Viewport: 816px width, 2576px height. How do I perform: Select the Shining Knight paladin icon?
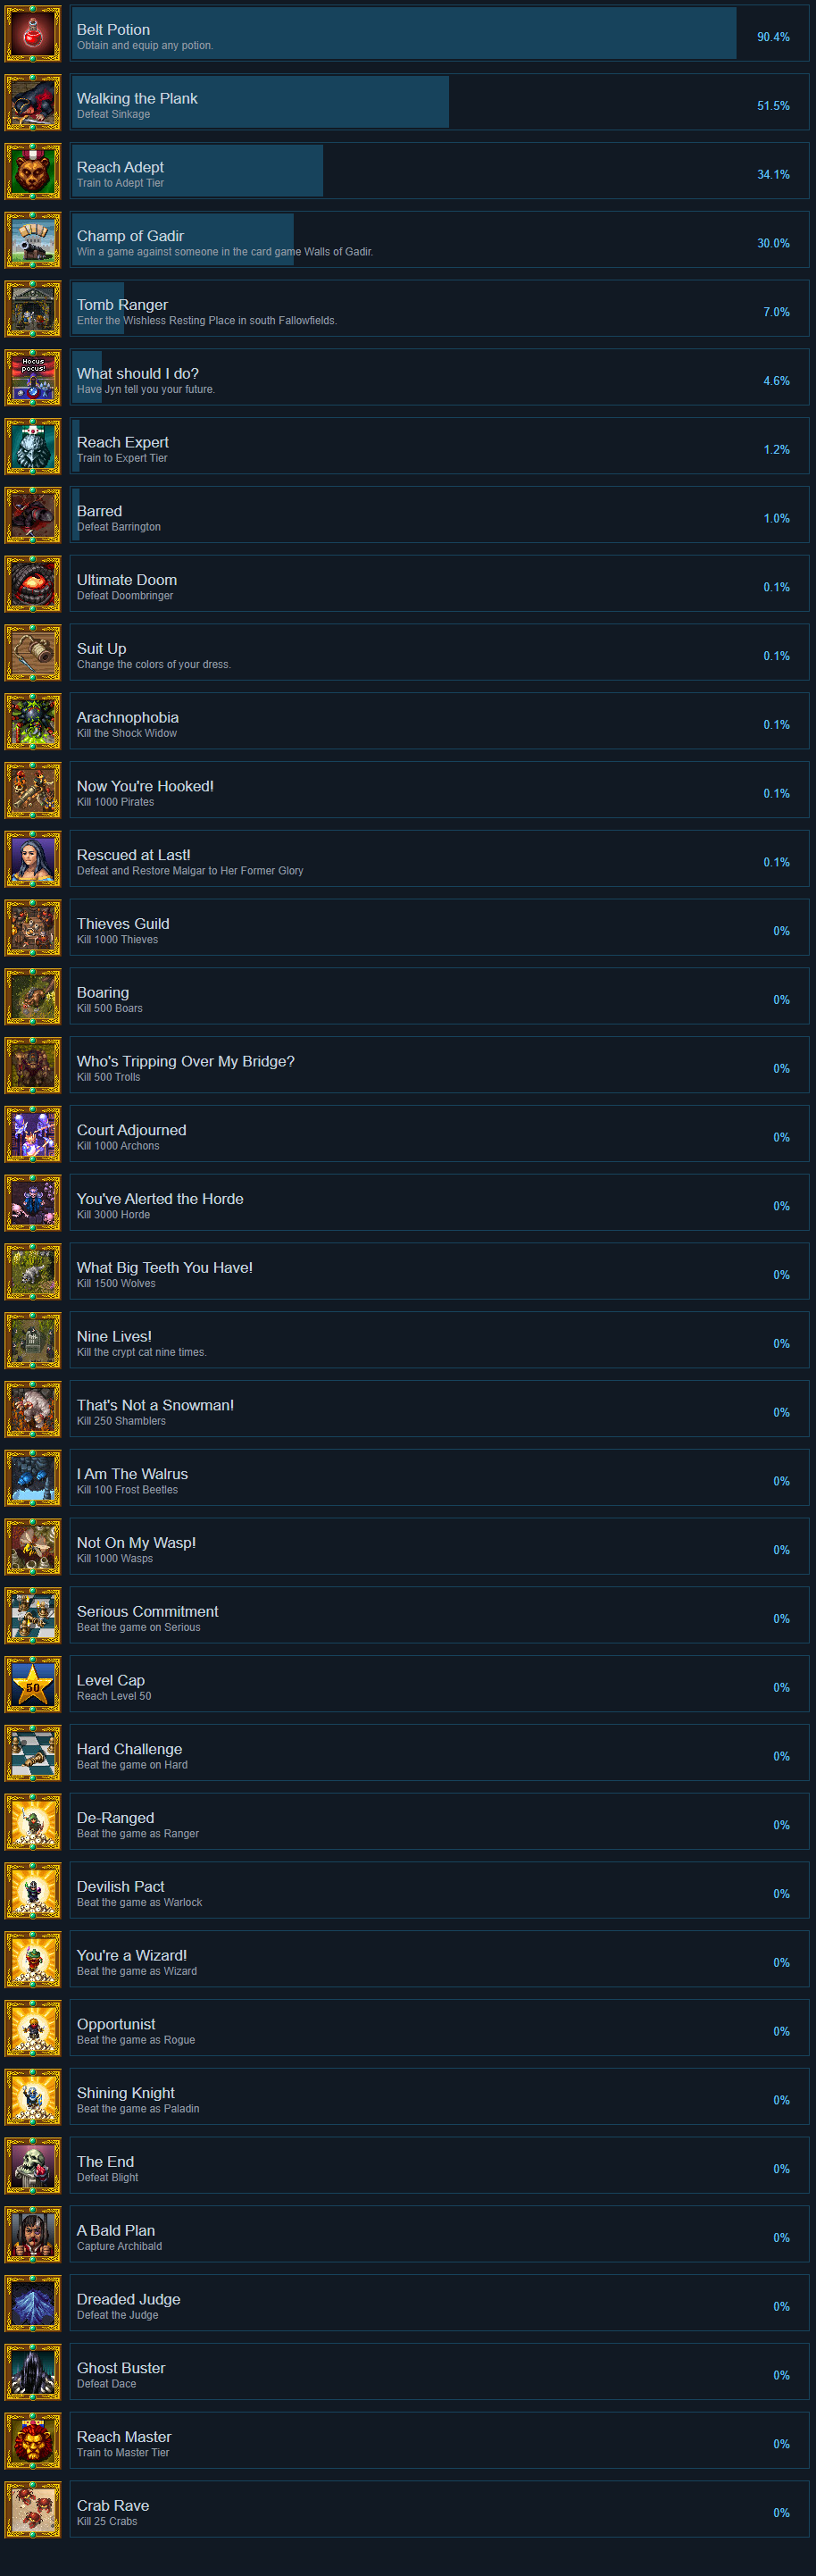tap(33, 2097)
